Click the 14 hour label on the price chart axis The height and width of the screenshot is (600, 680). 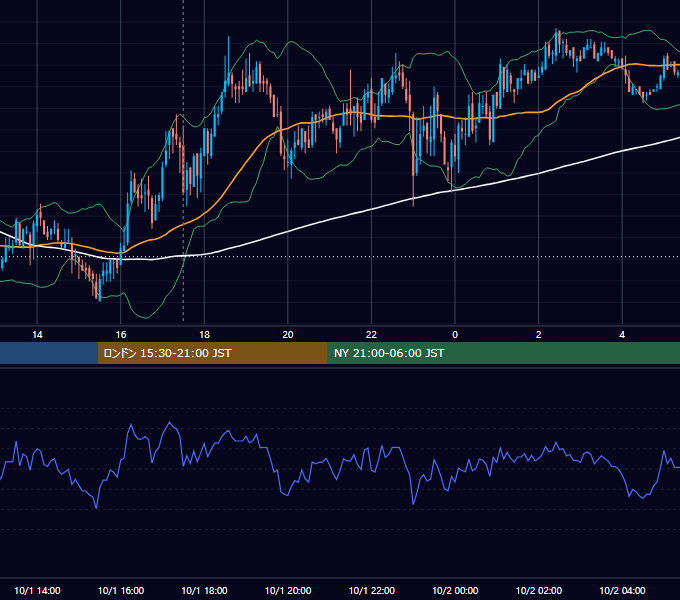point(37,335)
